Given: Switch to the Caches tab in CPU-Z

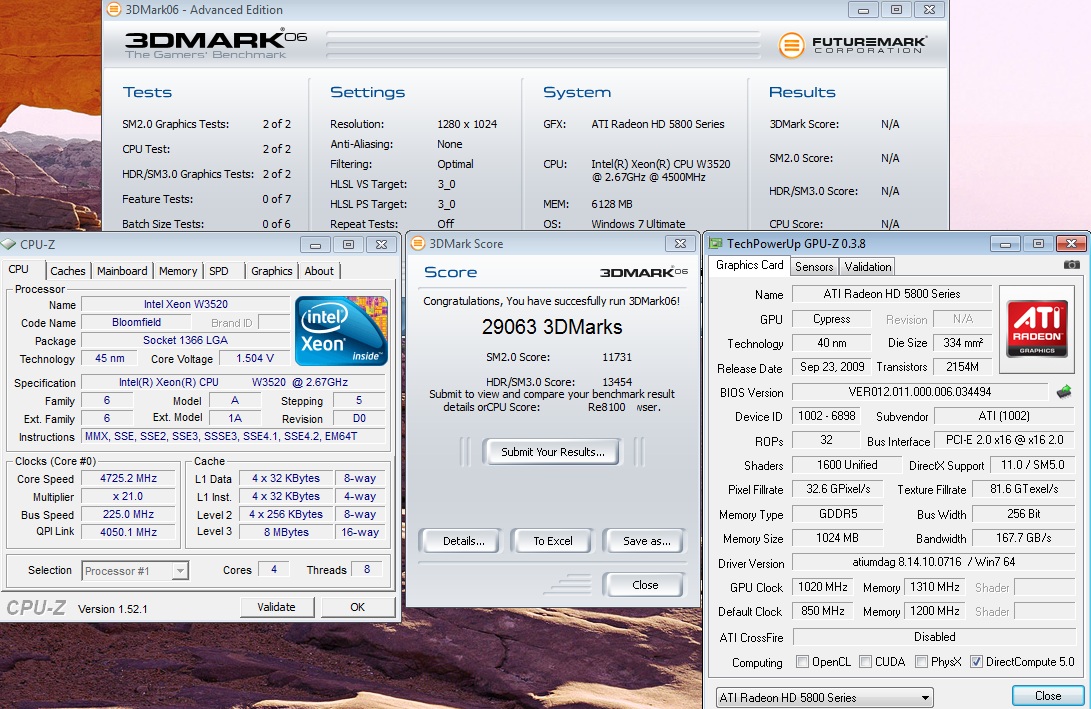Looking at the screenshot, I should click(67, 271).
